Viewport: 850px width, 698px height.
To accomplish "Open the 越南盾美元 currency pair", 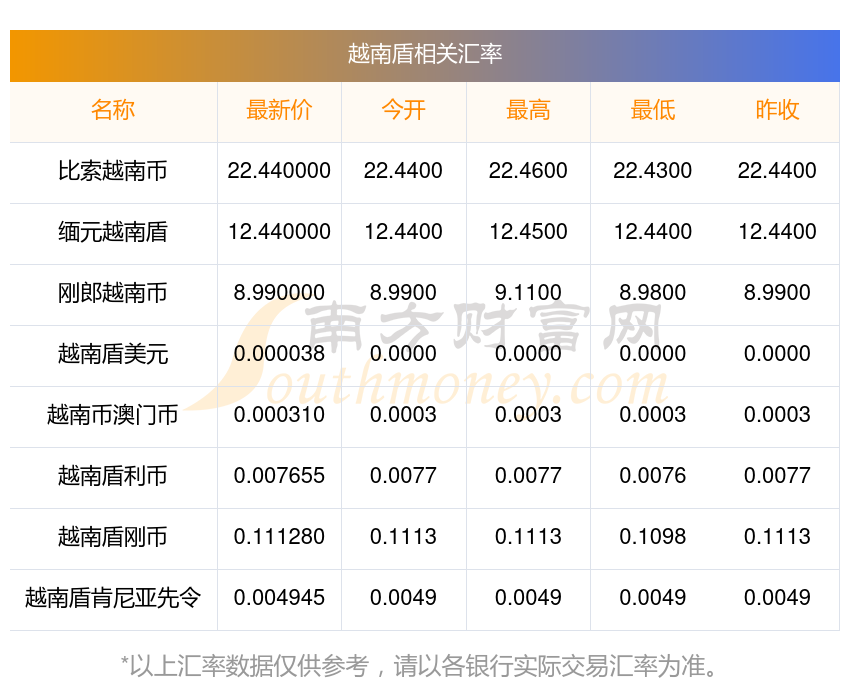I will tap(113, 354).
